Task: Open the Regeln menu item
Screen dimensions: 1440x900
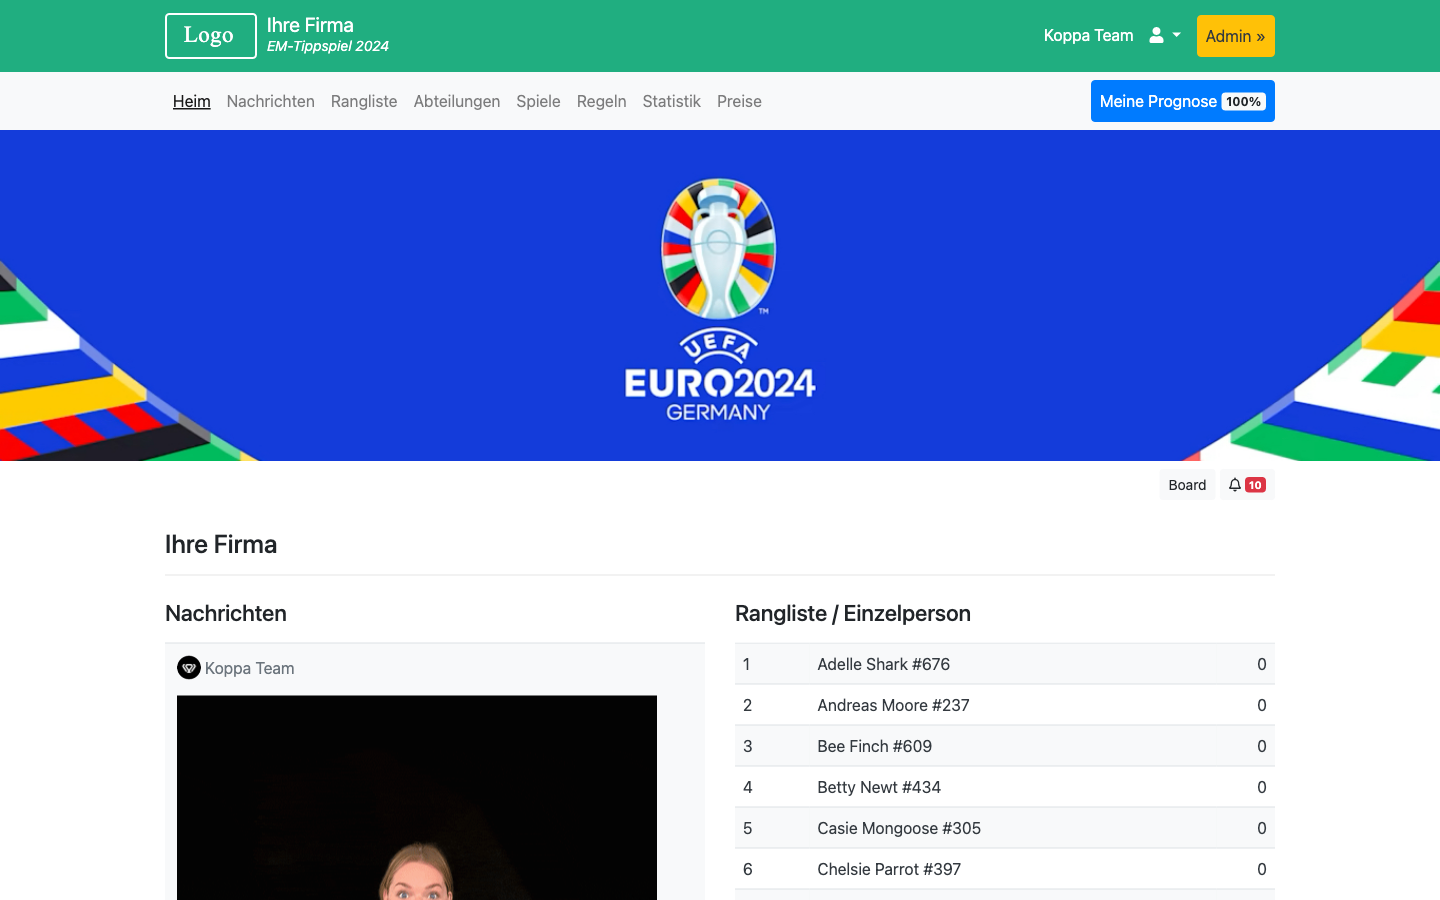Action: tap(602, 101)
